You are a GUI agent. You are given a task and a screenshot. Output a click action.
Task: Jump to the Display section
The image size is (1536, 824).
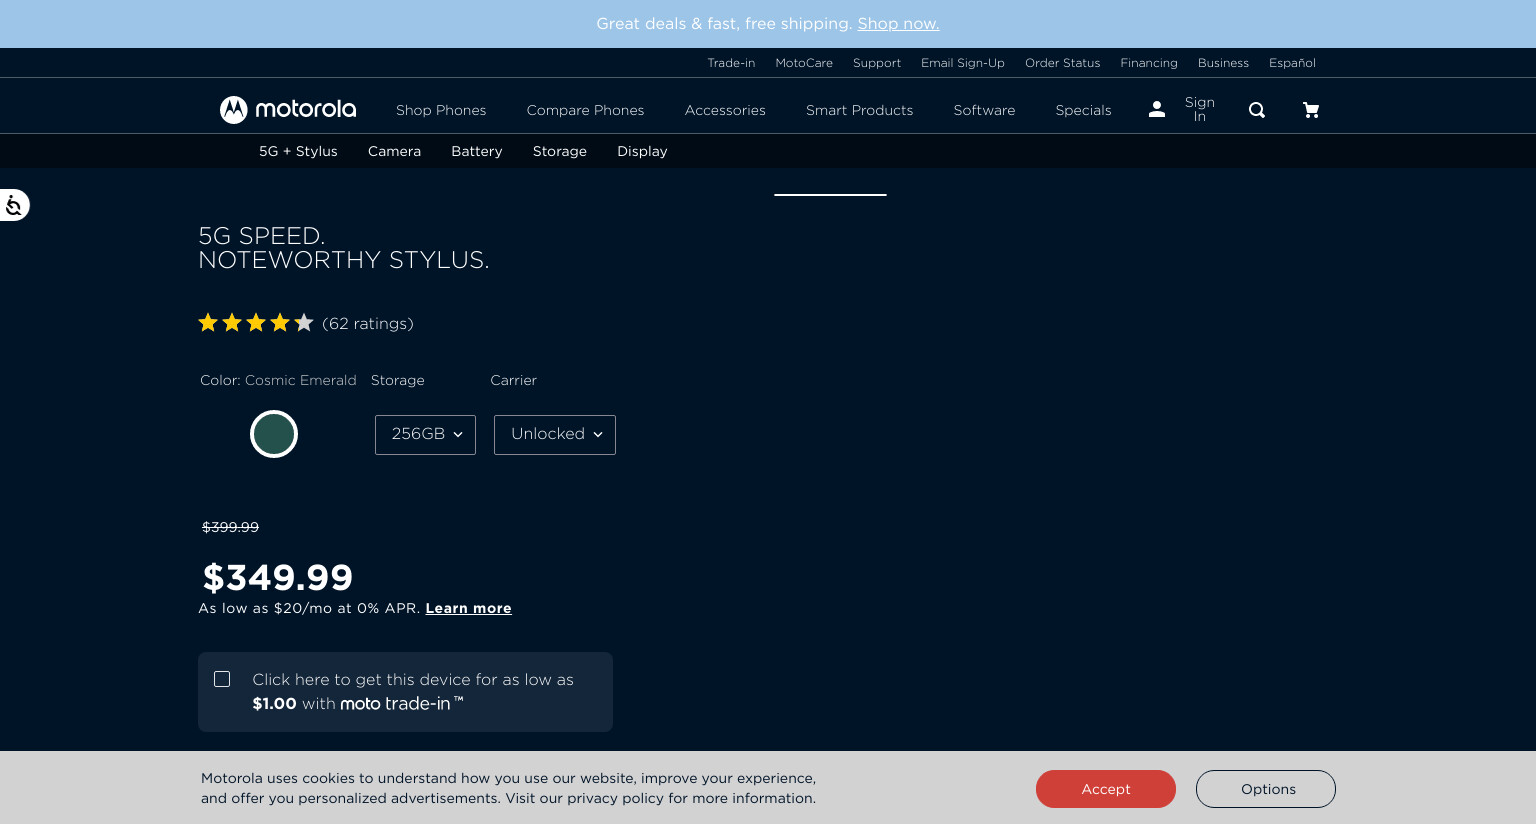642,151
